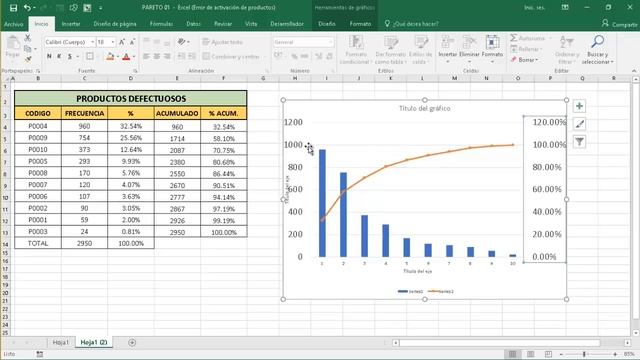Collapse the ribbon with the chevron arrow
640x360 pixels.
tap(634, 71)
